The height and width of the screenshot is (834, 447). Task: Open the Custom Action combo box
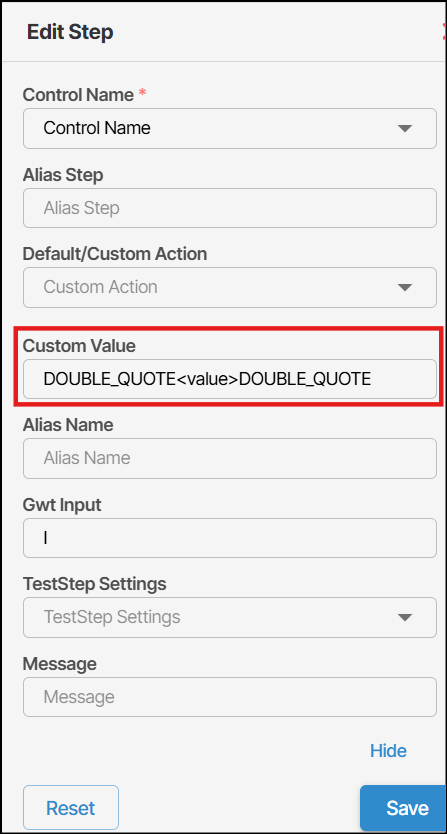[230, 287]
